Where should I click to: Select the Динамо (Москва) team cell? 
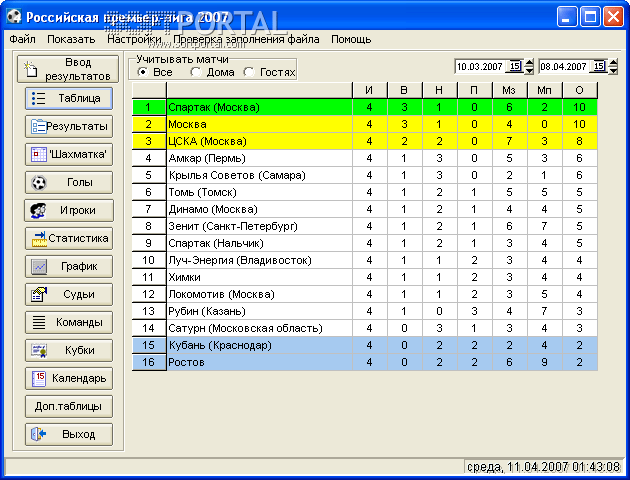pyautogui.click(x=259, y=209)
